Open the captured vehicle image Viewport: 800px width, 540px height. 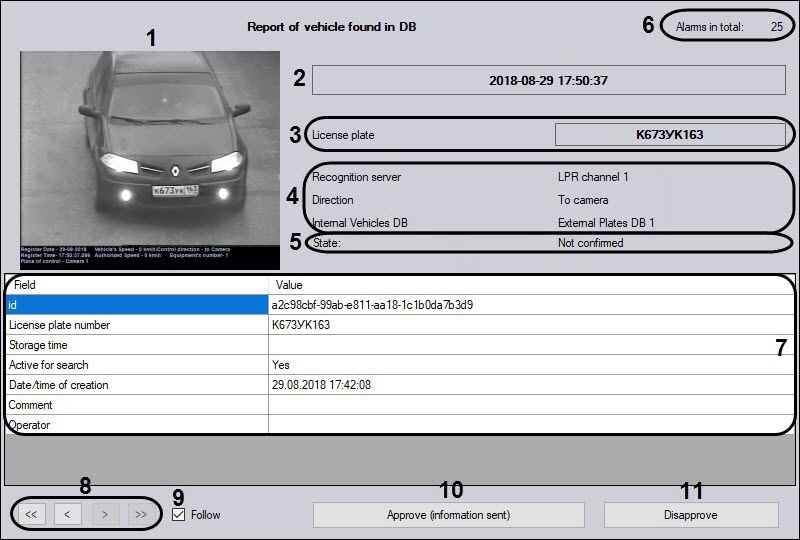(x=150, y=160)
